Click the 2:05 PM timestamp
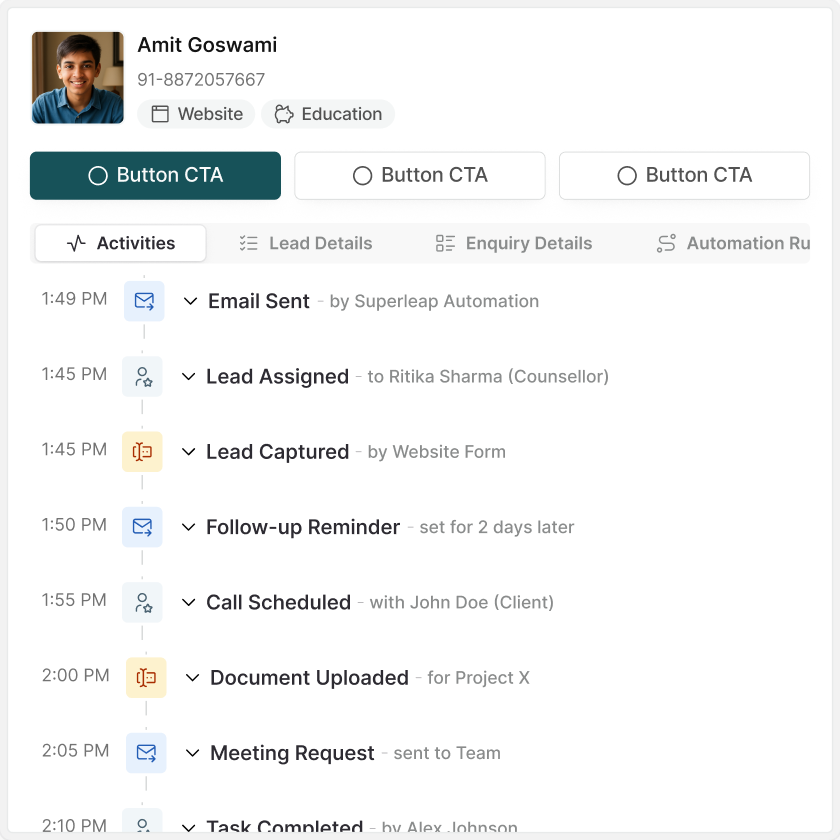This screenshot has height=840, width=840. tap(76, 751)
